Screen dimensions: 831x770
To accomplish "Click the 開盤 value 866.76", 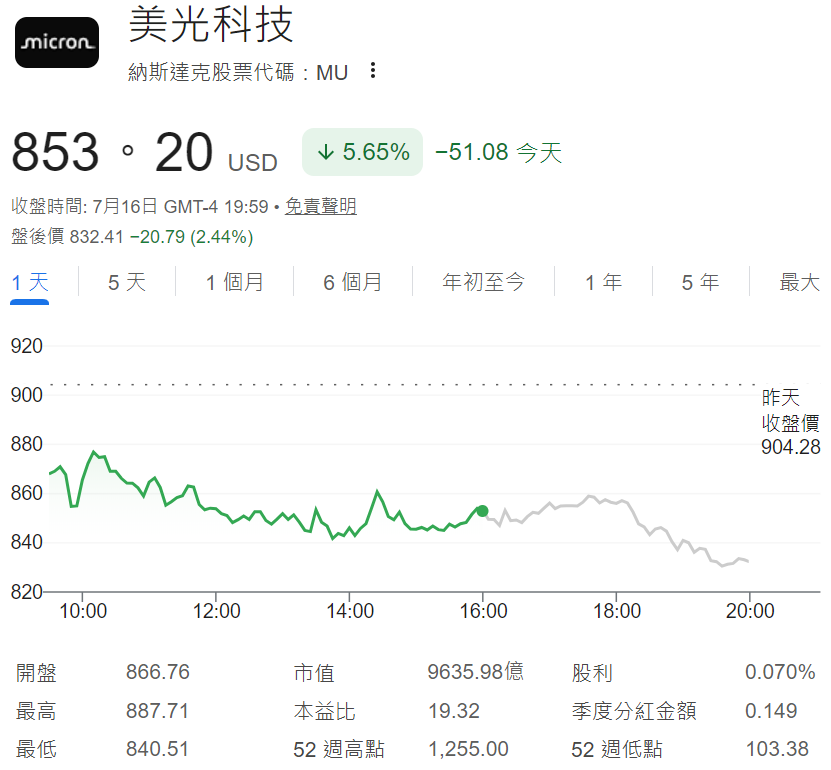I will coord(158,672).
